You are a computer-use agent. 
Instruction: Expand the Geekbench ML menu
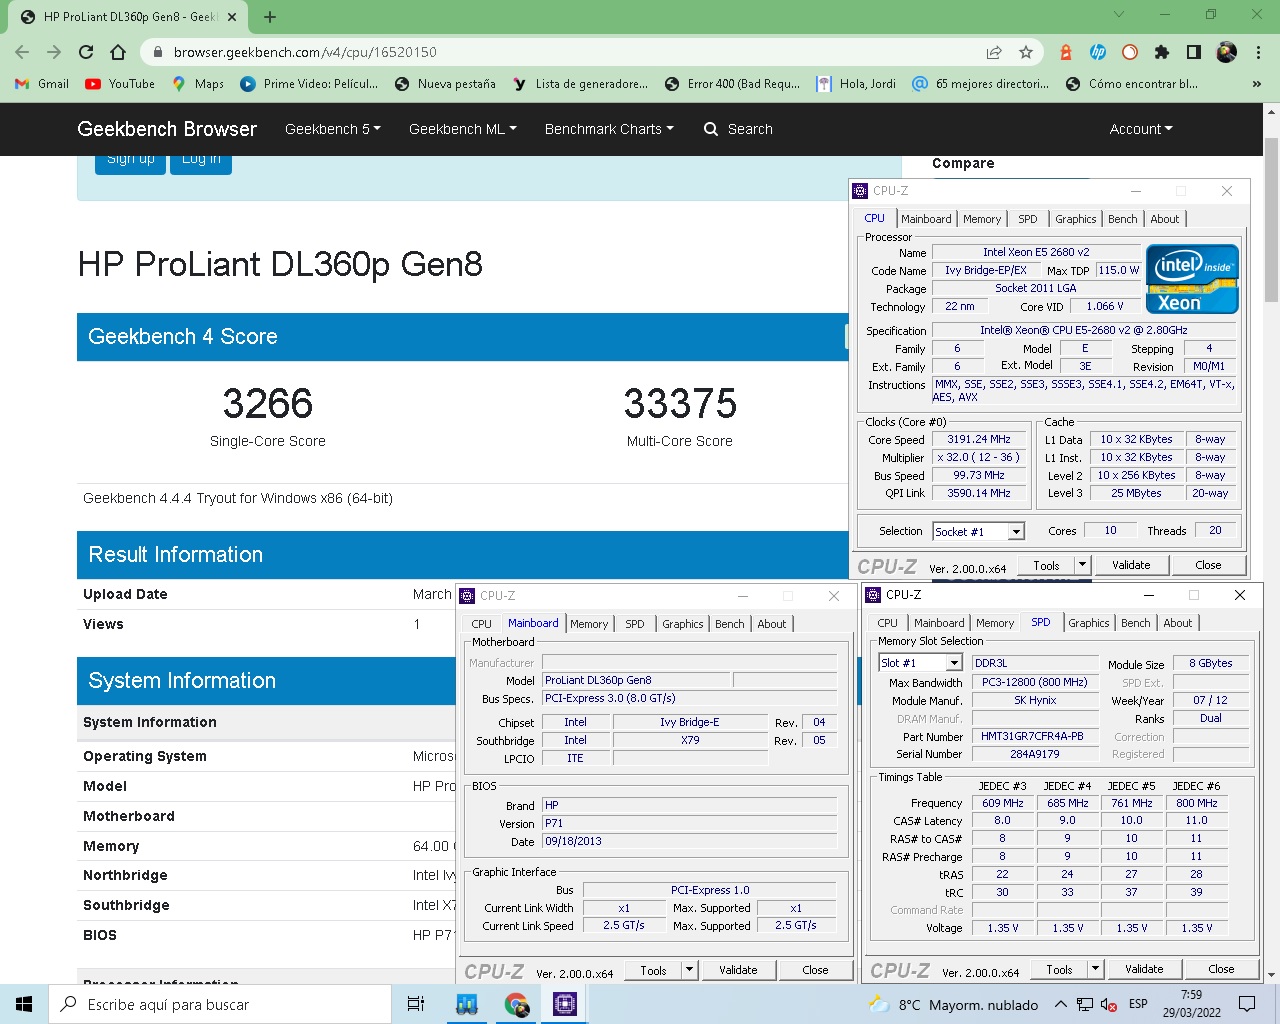click(x=462, y=129)
